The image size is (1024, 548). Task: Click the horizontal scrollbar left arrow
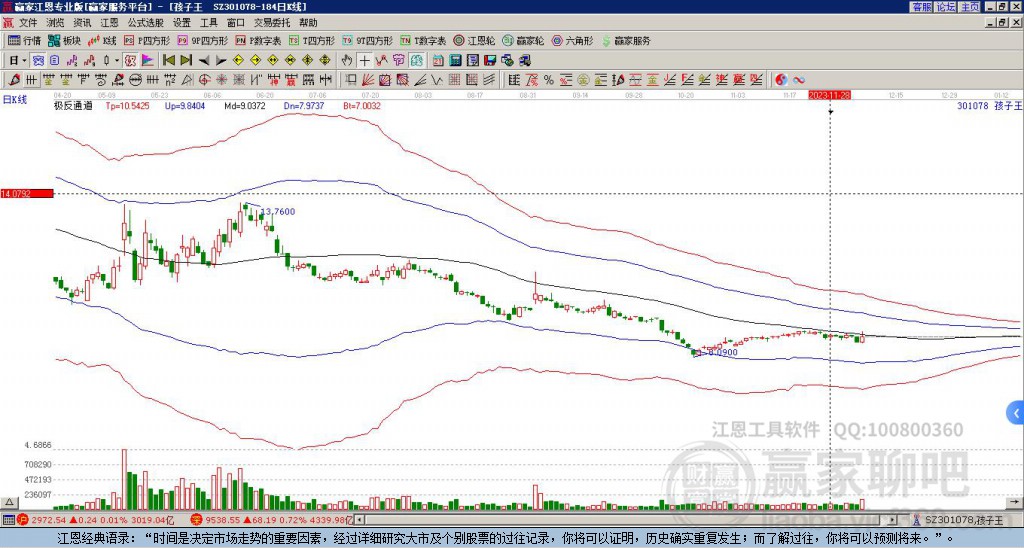click(x=359, y=520)
